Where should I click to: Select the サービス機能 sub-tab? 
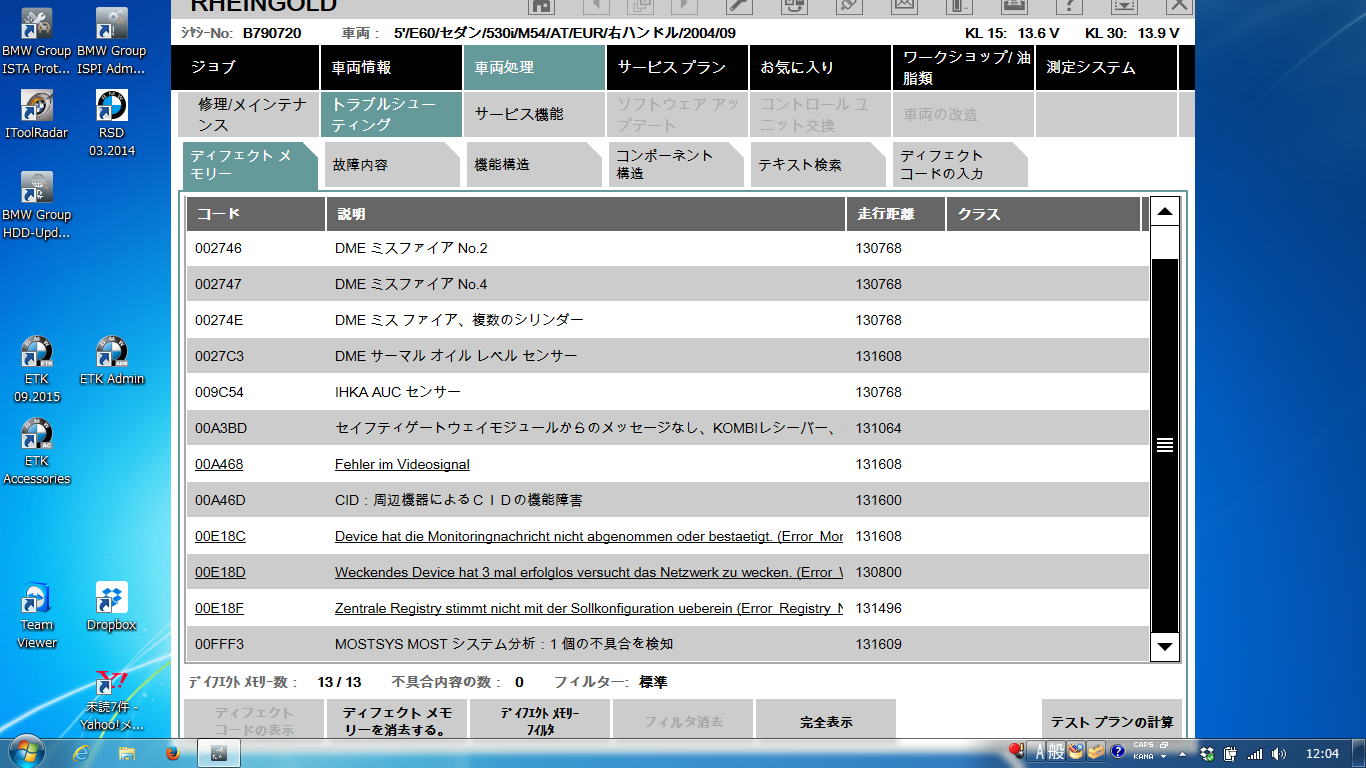(x=534, y=114)
